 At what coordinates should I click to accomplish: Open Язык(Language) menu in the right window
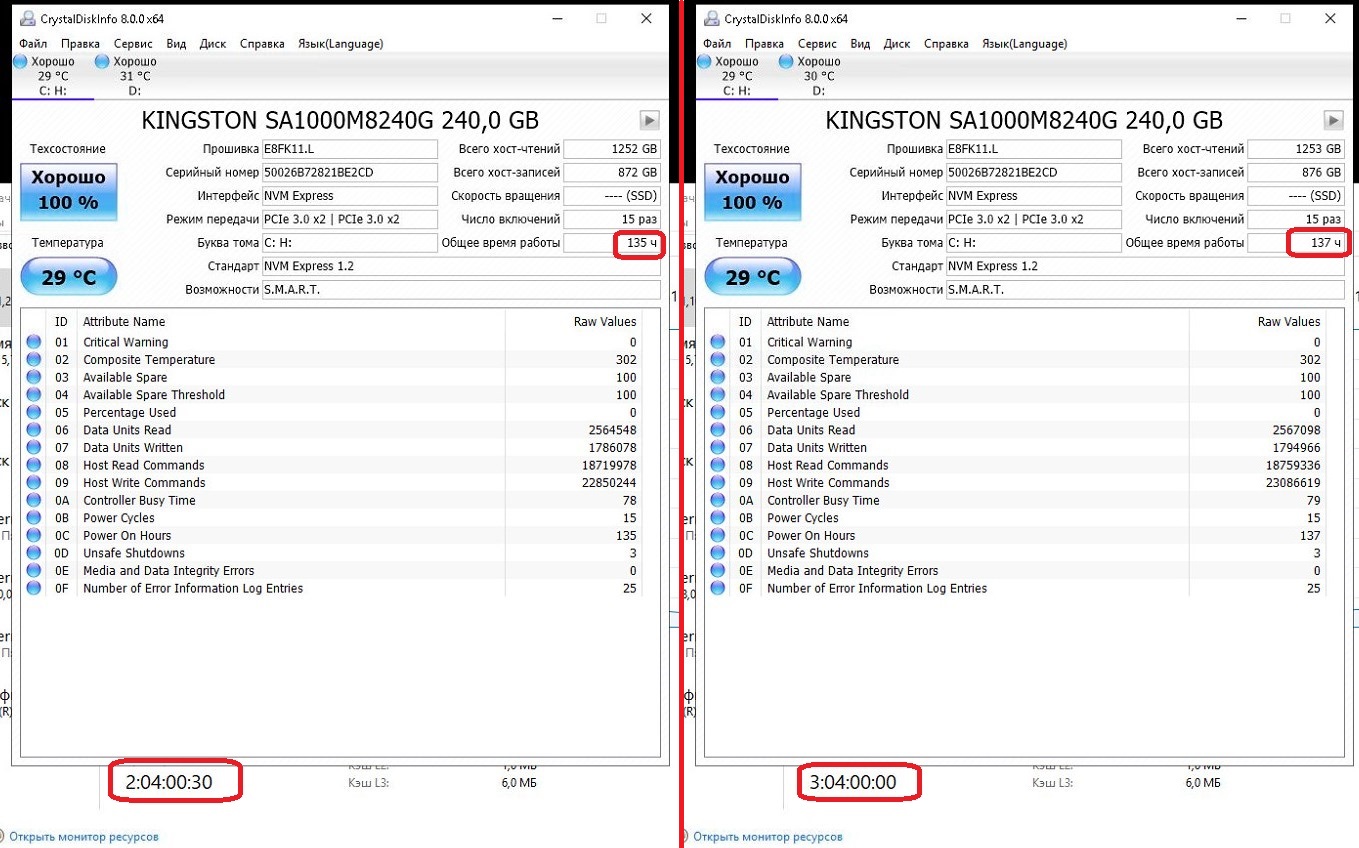[1025, 44]
